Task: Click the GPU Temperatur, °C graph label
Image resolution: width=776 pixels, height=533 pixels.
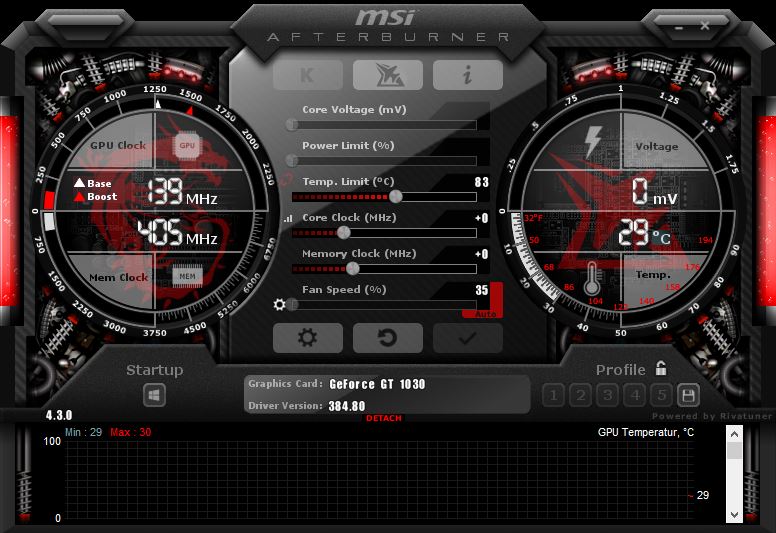Action: tap(646, 432)
